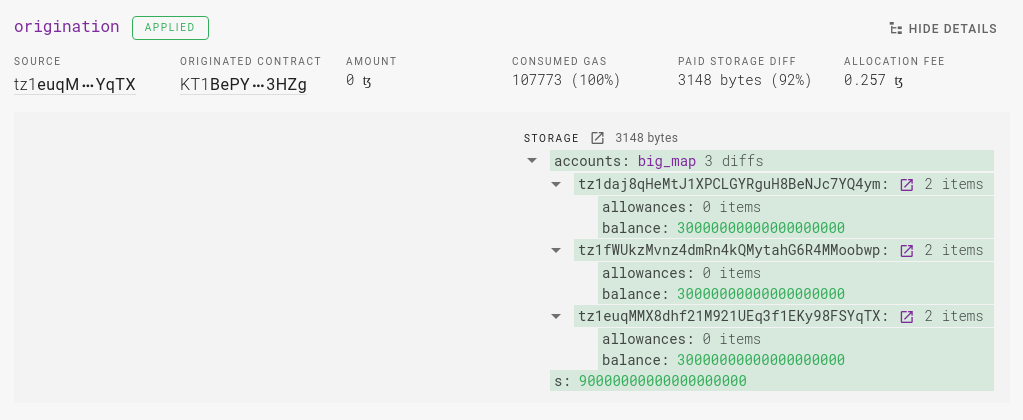Click HIDE DETAILS button
Image resolution: width=1023 pixels, height=420 pixels.
click(x=943, y=29)
